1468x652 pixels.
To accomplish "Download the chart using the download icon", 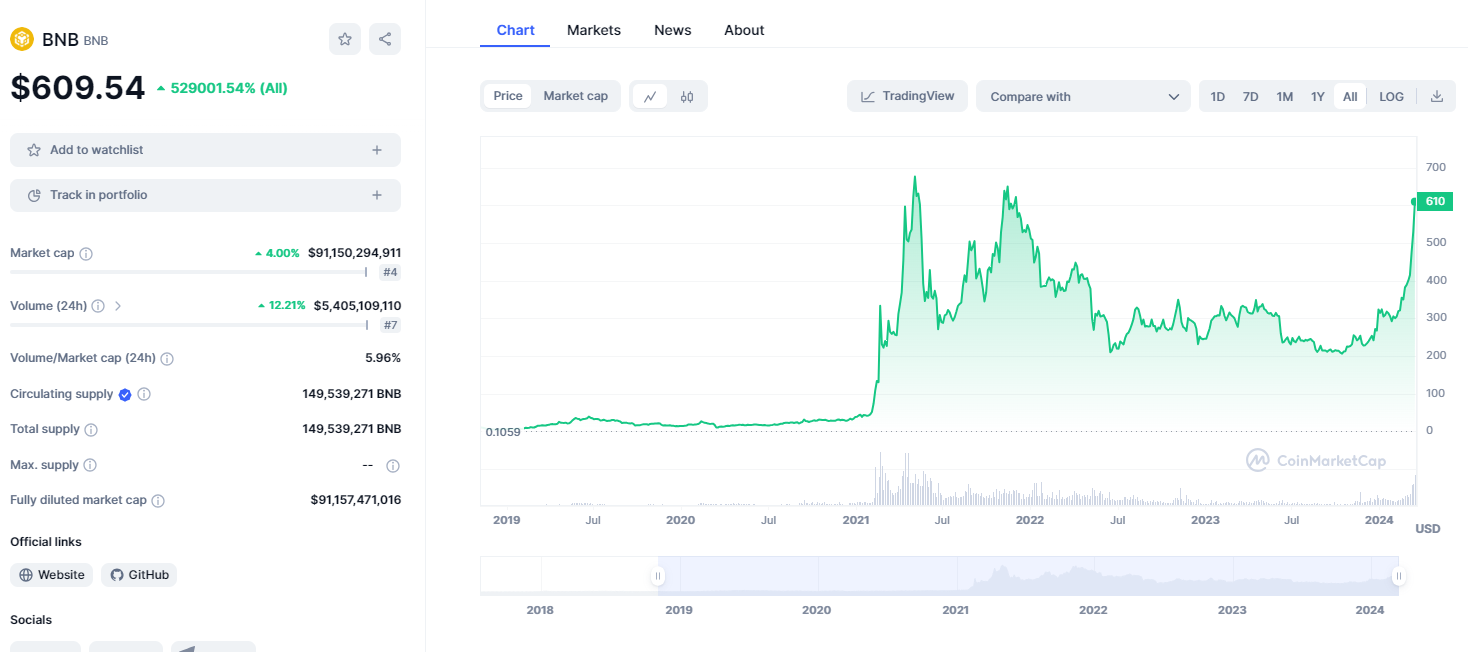I will (1437, 96).
